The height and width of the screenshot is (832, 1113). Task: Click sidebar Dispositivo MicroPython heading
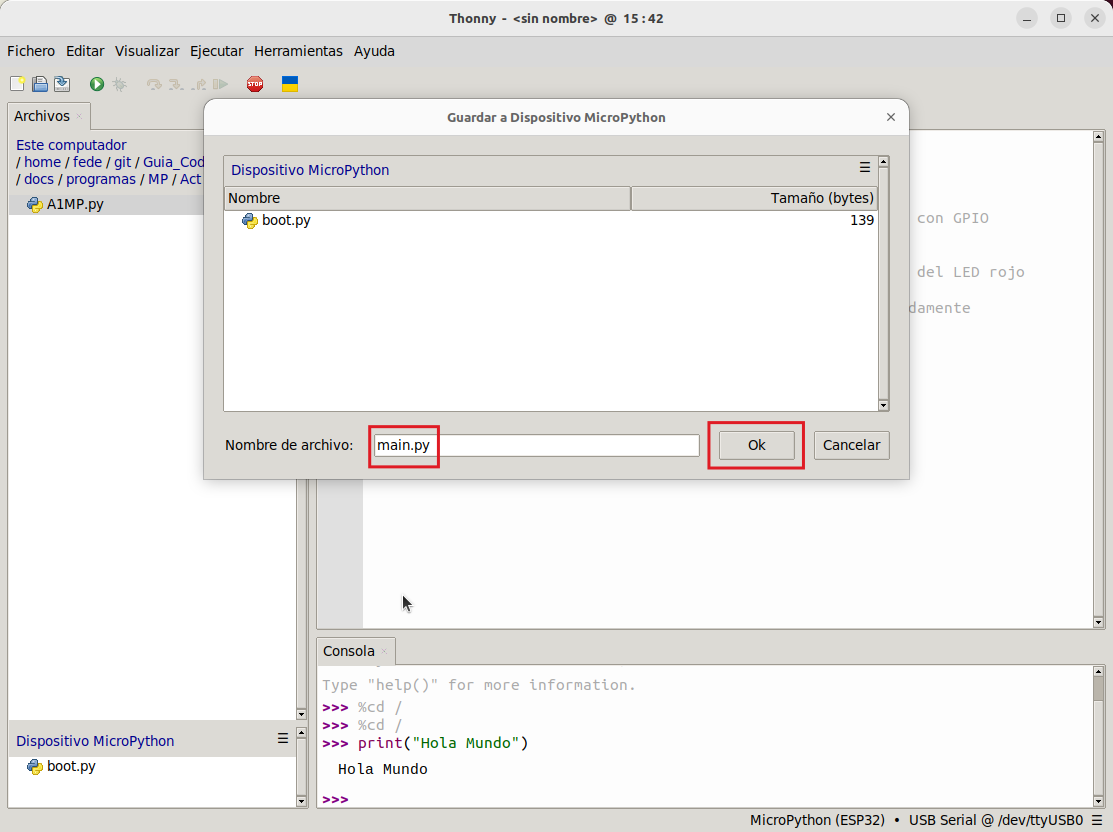95,740
